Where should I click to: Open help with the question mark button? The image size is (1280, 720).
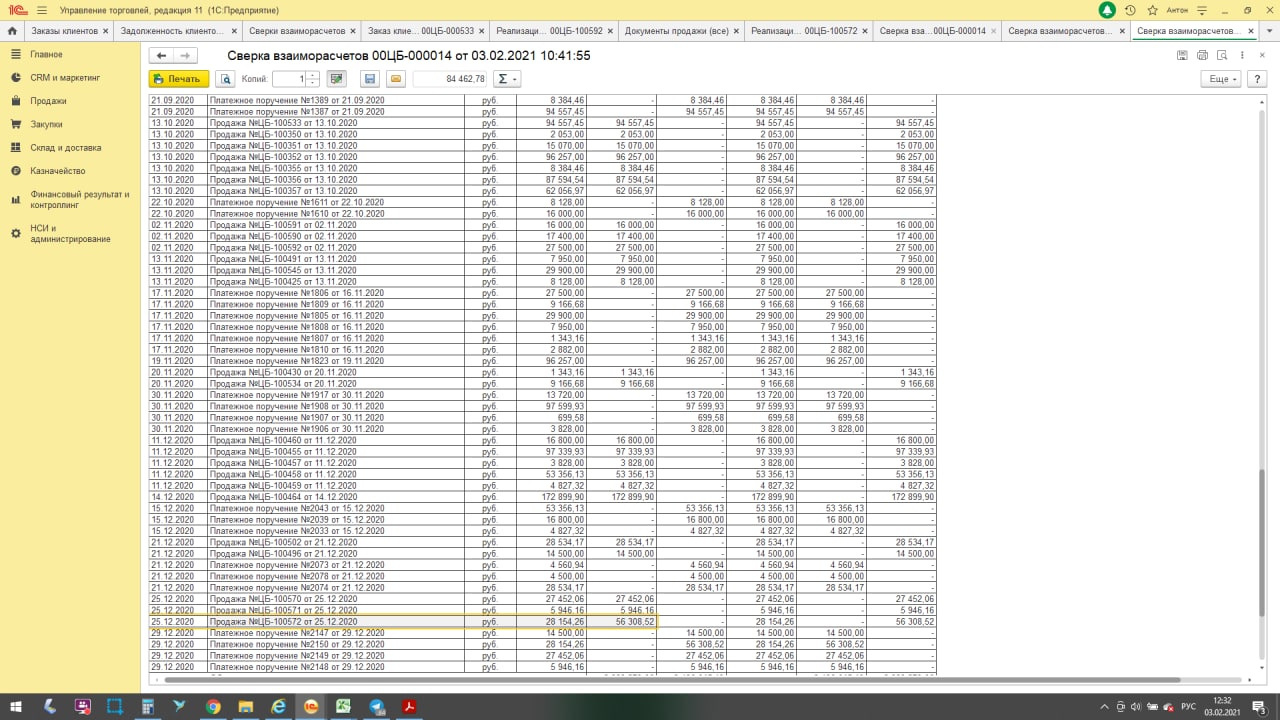(1258, 78)
